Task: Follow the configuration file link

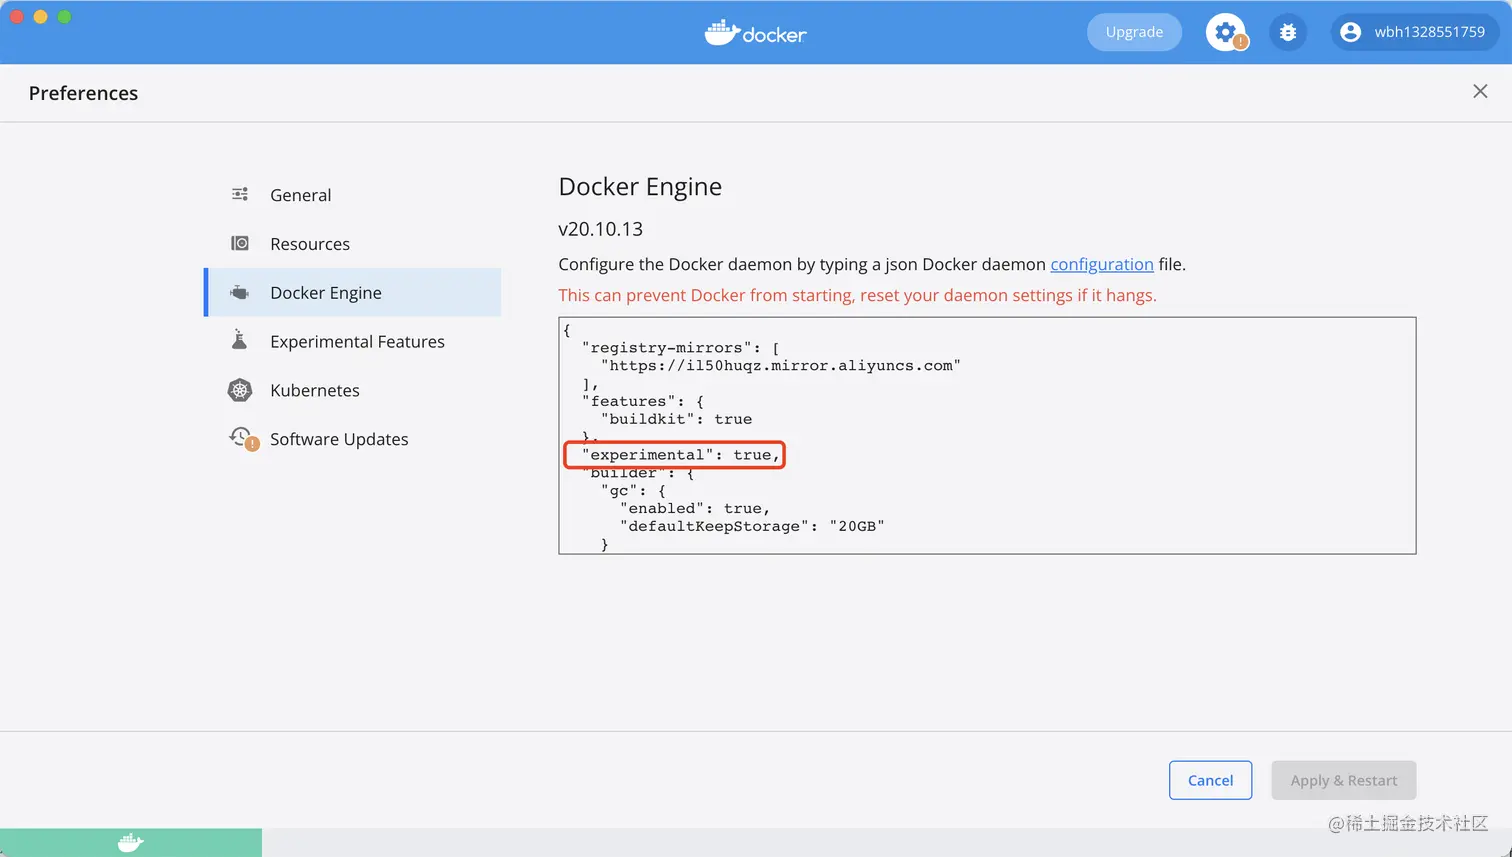Action: click(1101, 264)
